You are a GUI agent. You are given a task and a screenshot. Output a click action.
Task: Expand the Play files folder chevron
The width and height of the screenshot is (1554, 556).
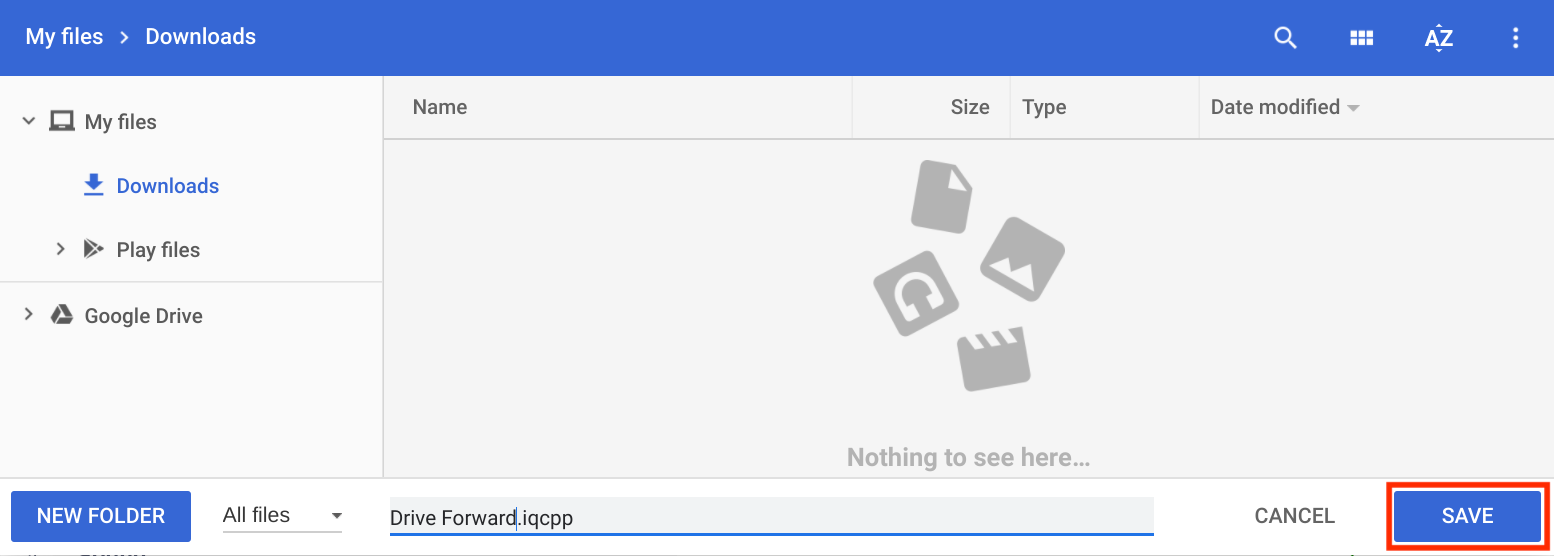(60, 250)
